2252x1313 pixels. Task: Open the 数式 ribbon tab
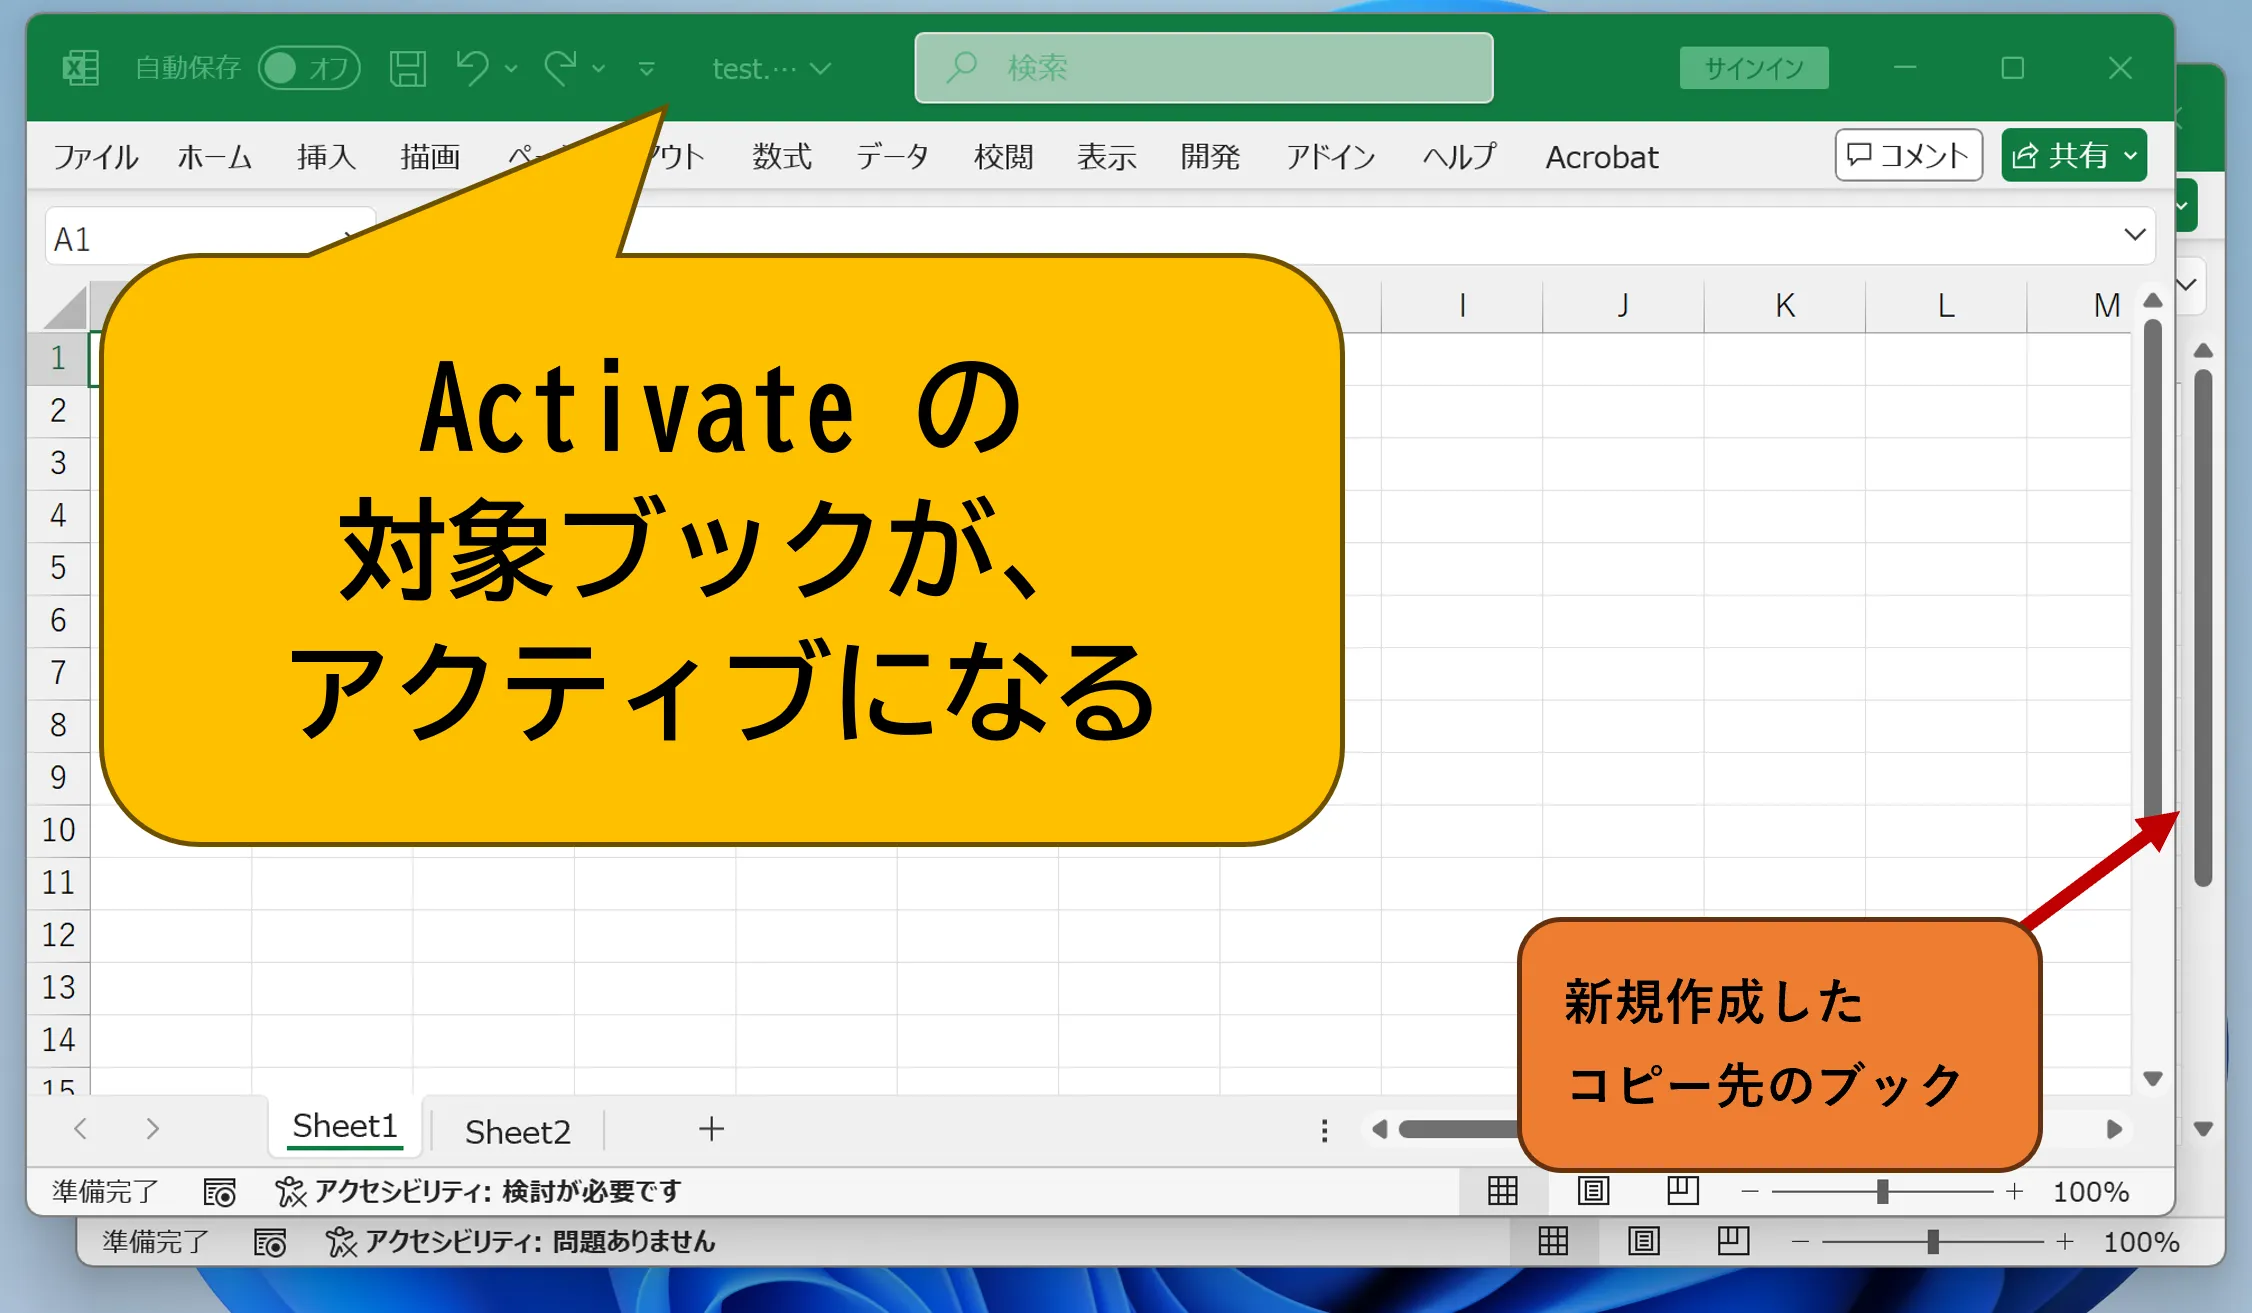[x=781, y=157]
